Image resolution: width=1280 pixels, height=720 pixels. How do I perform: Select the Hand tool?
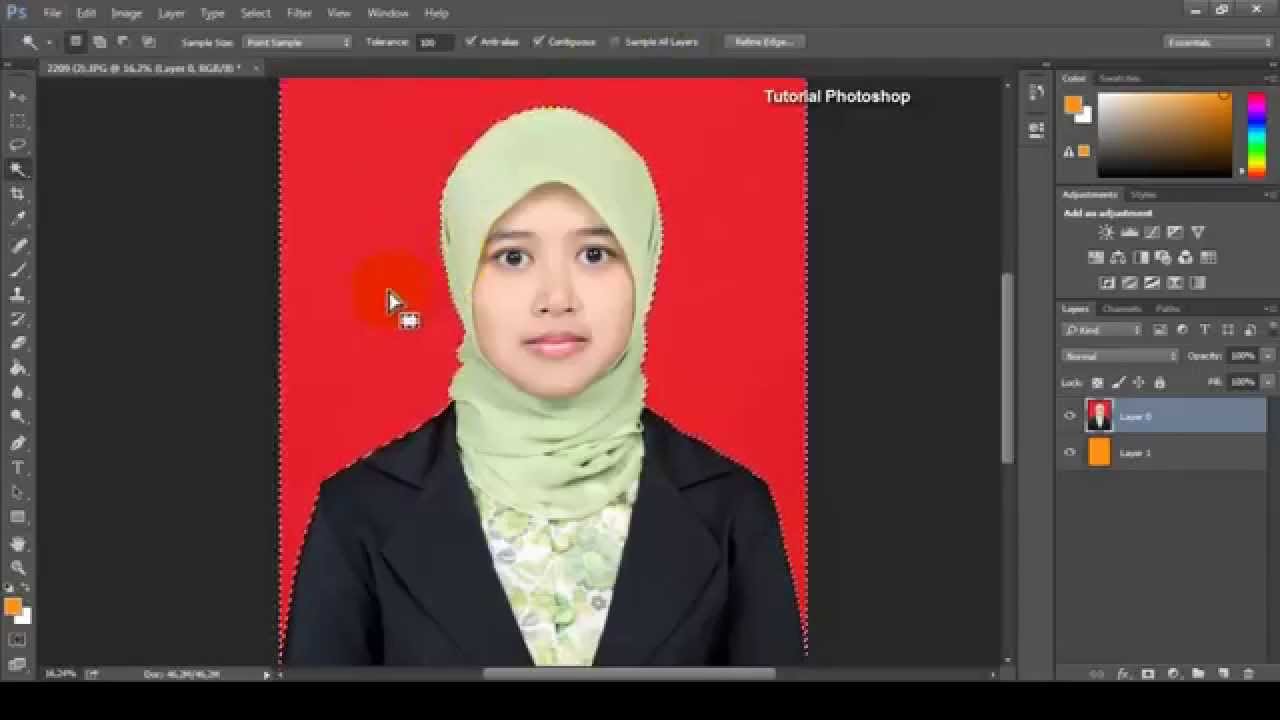(x=18, y=543)
